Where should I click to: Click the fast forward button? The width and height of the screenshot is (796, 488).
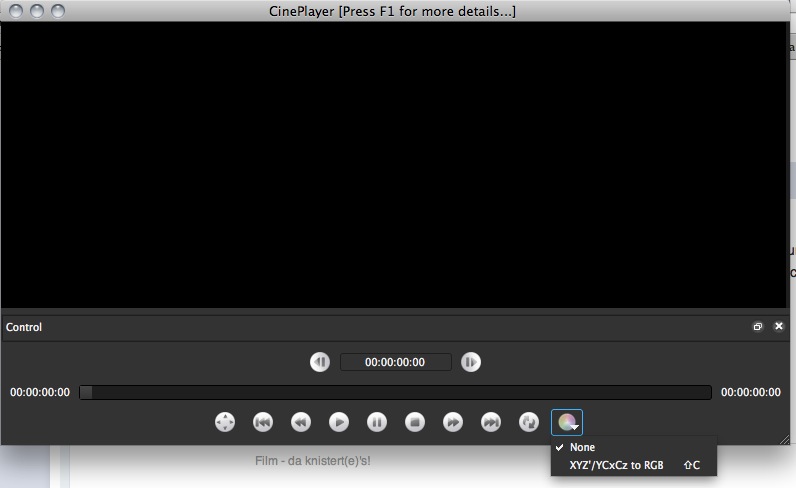453,422
